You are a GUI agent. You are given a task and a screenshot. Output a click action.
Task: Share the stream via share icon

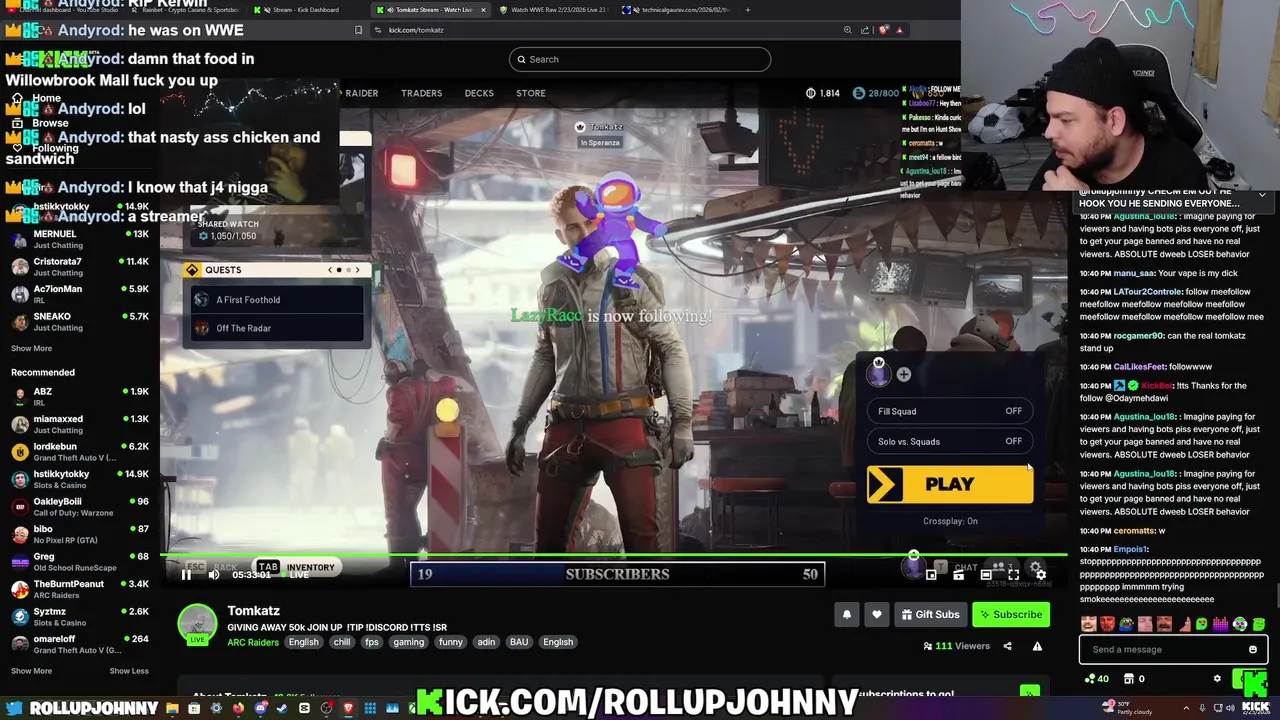(x=1007, y=646)
